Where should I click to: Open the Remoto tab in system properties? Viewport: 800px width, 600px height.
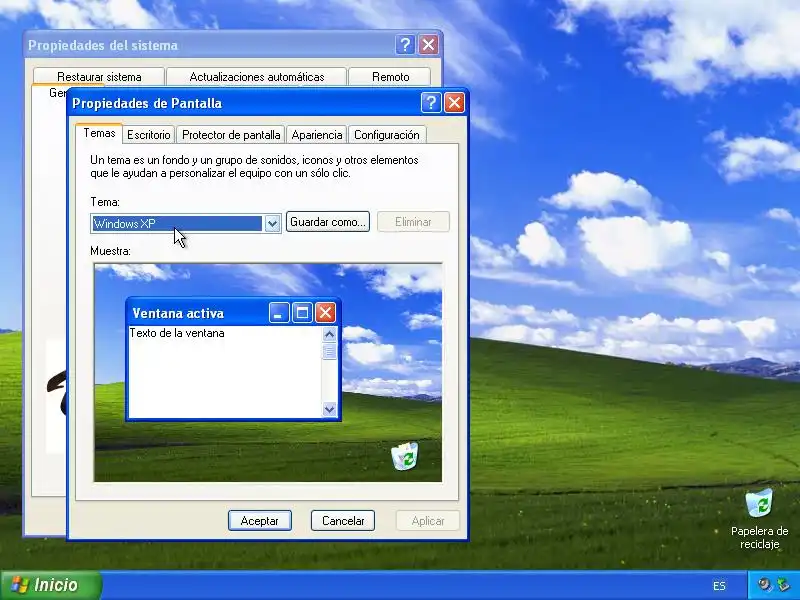[390, 77]
